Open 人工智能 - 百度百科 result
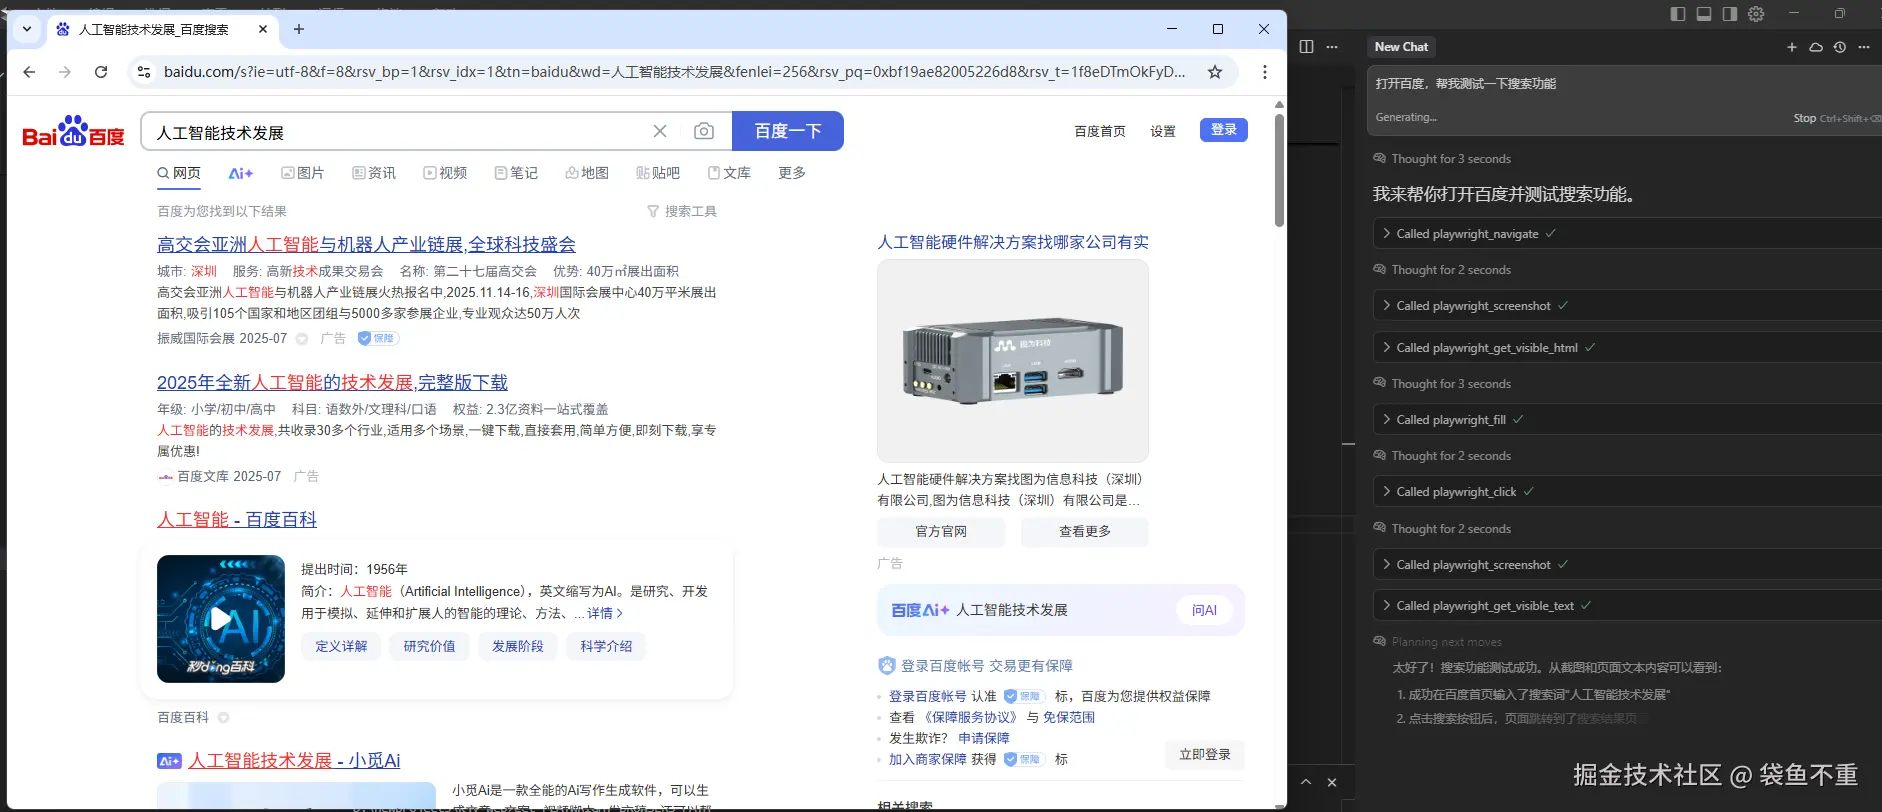1882x812 pixels. 237,519
